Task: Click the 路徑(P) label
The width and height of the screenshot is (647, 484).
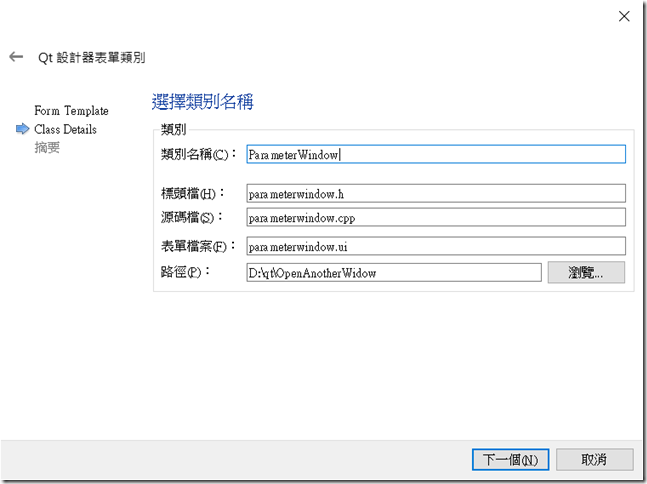Action: click(186, 272)
